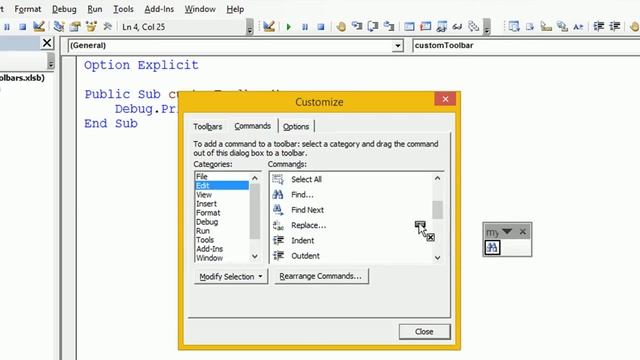640x360 pixels.
Task: Click Commands list scroll down arrow
Action: pos(438,258)
